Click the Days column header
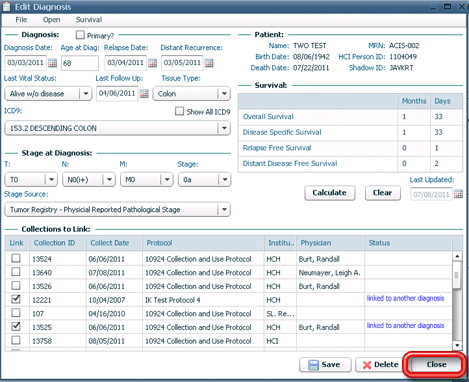The image size is (469, 382). [x=446, y=101]
